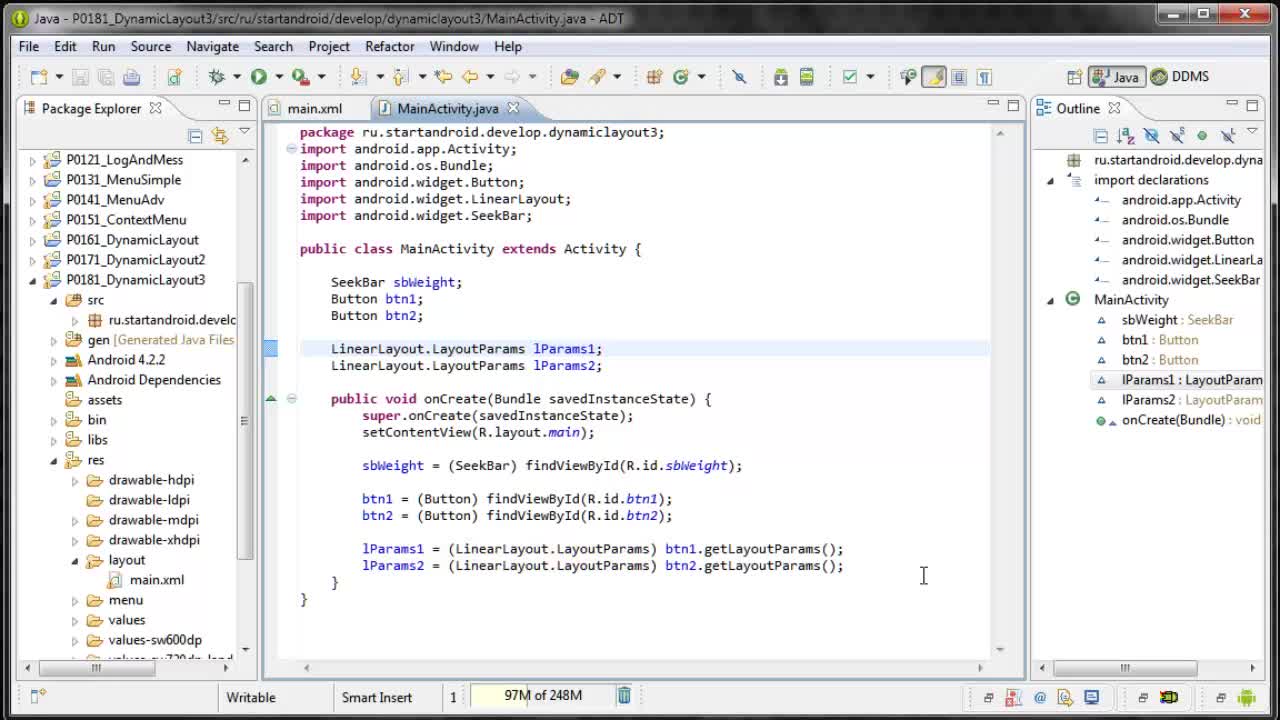This screenshot has height=720, width=1280.
Task: Open Package Explorer view menu triangle
Action: (244, 132)
